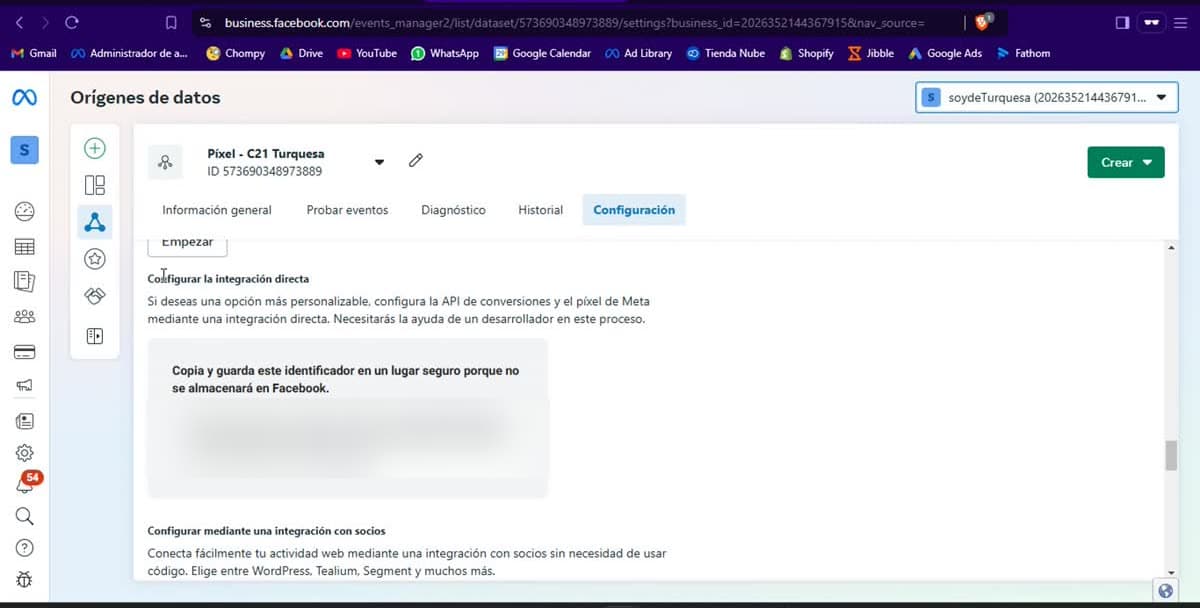Toggle the browser sidebar panel icon

pyautogui.click(x=1122, y=22)
